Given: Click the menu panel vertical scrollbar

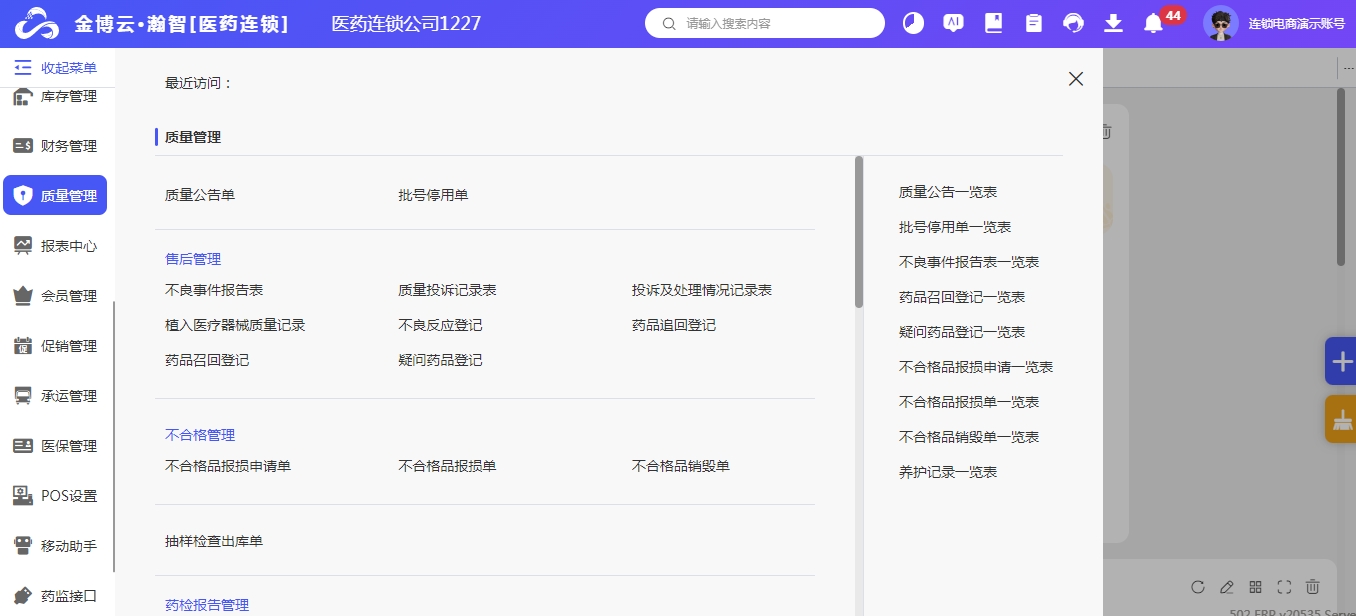Looking at the screenshot, I should click(x=858, y=232).
